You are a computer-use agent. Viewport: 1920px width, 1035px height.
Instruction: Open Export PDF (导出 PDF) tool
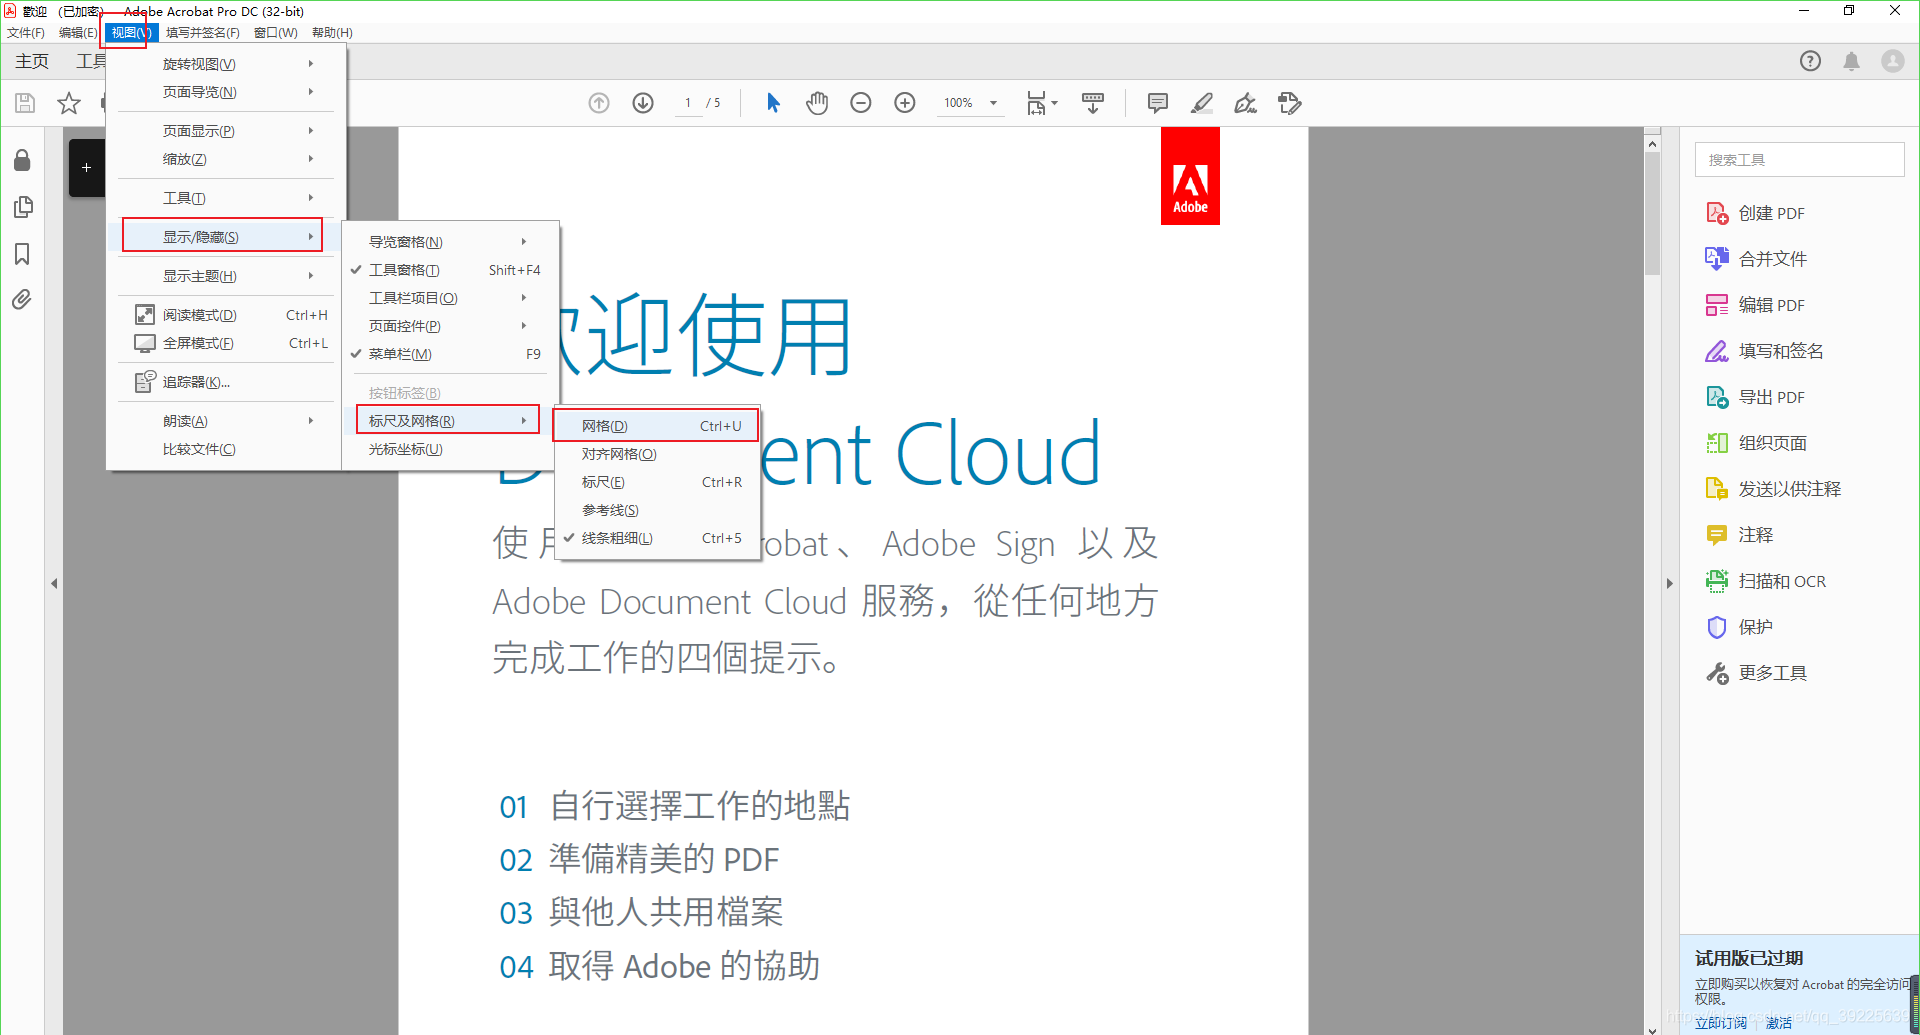click(x=1755, y=397)
